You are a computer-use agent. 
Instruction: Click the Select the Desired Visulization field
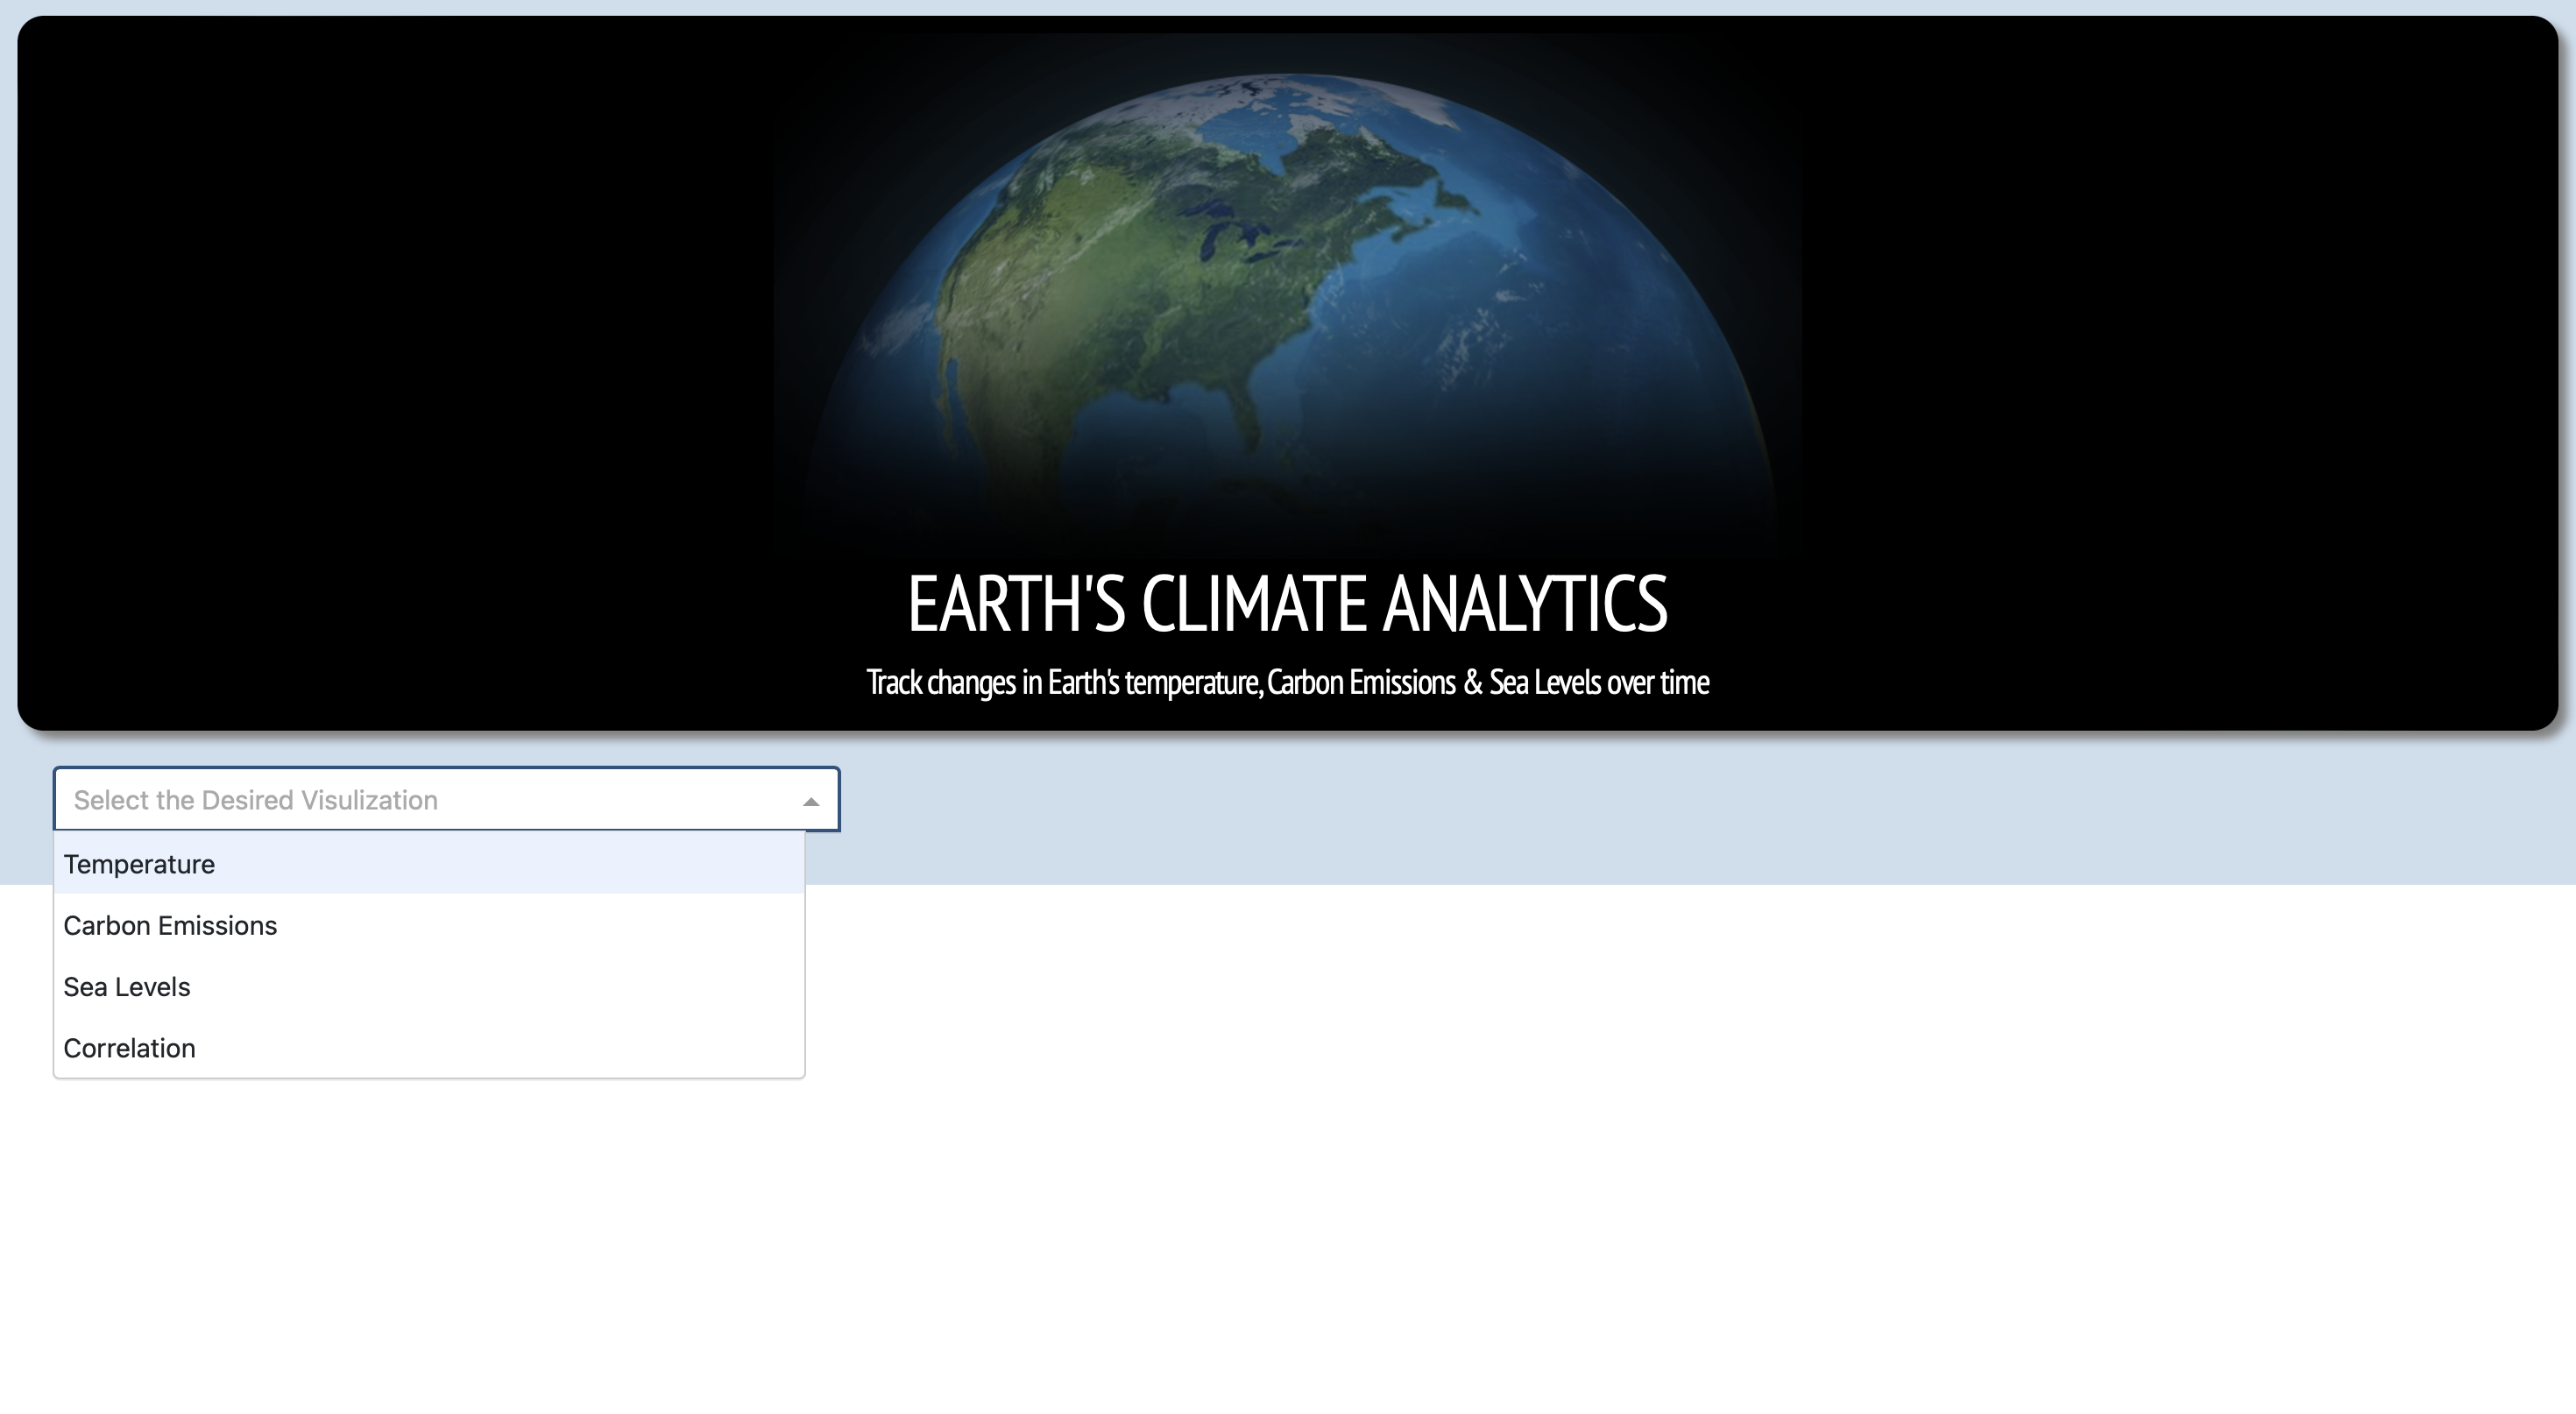pyautogui.click(x=400, y=799)
